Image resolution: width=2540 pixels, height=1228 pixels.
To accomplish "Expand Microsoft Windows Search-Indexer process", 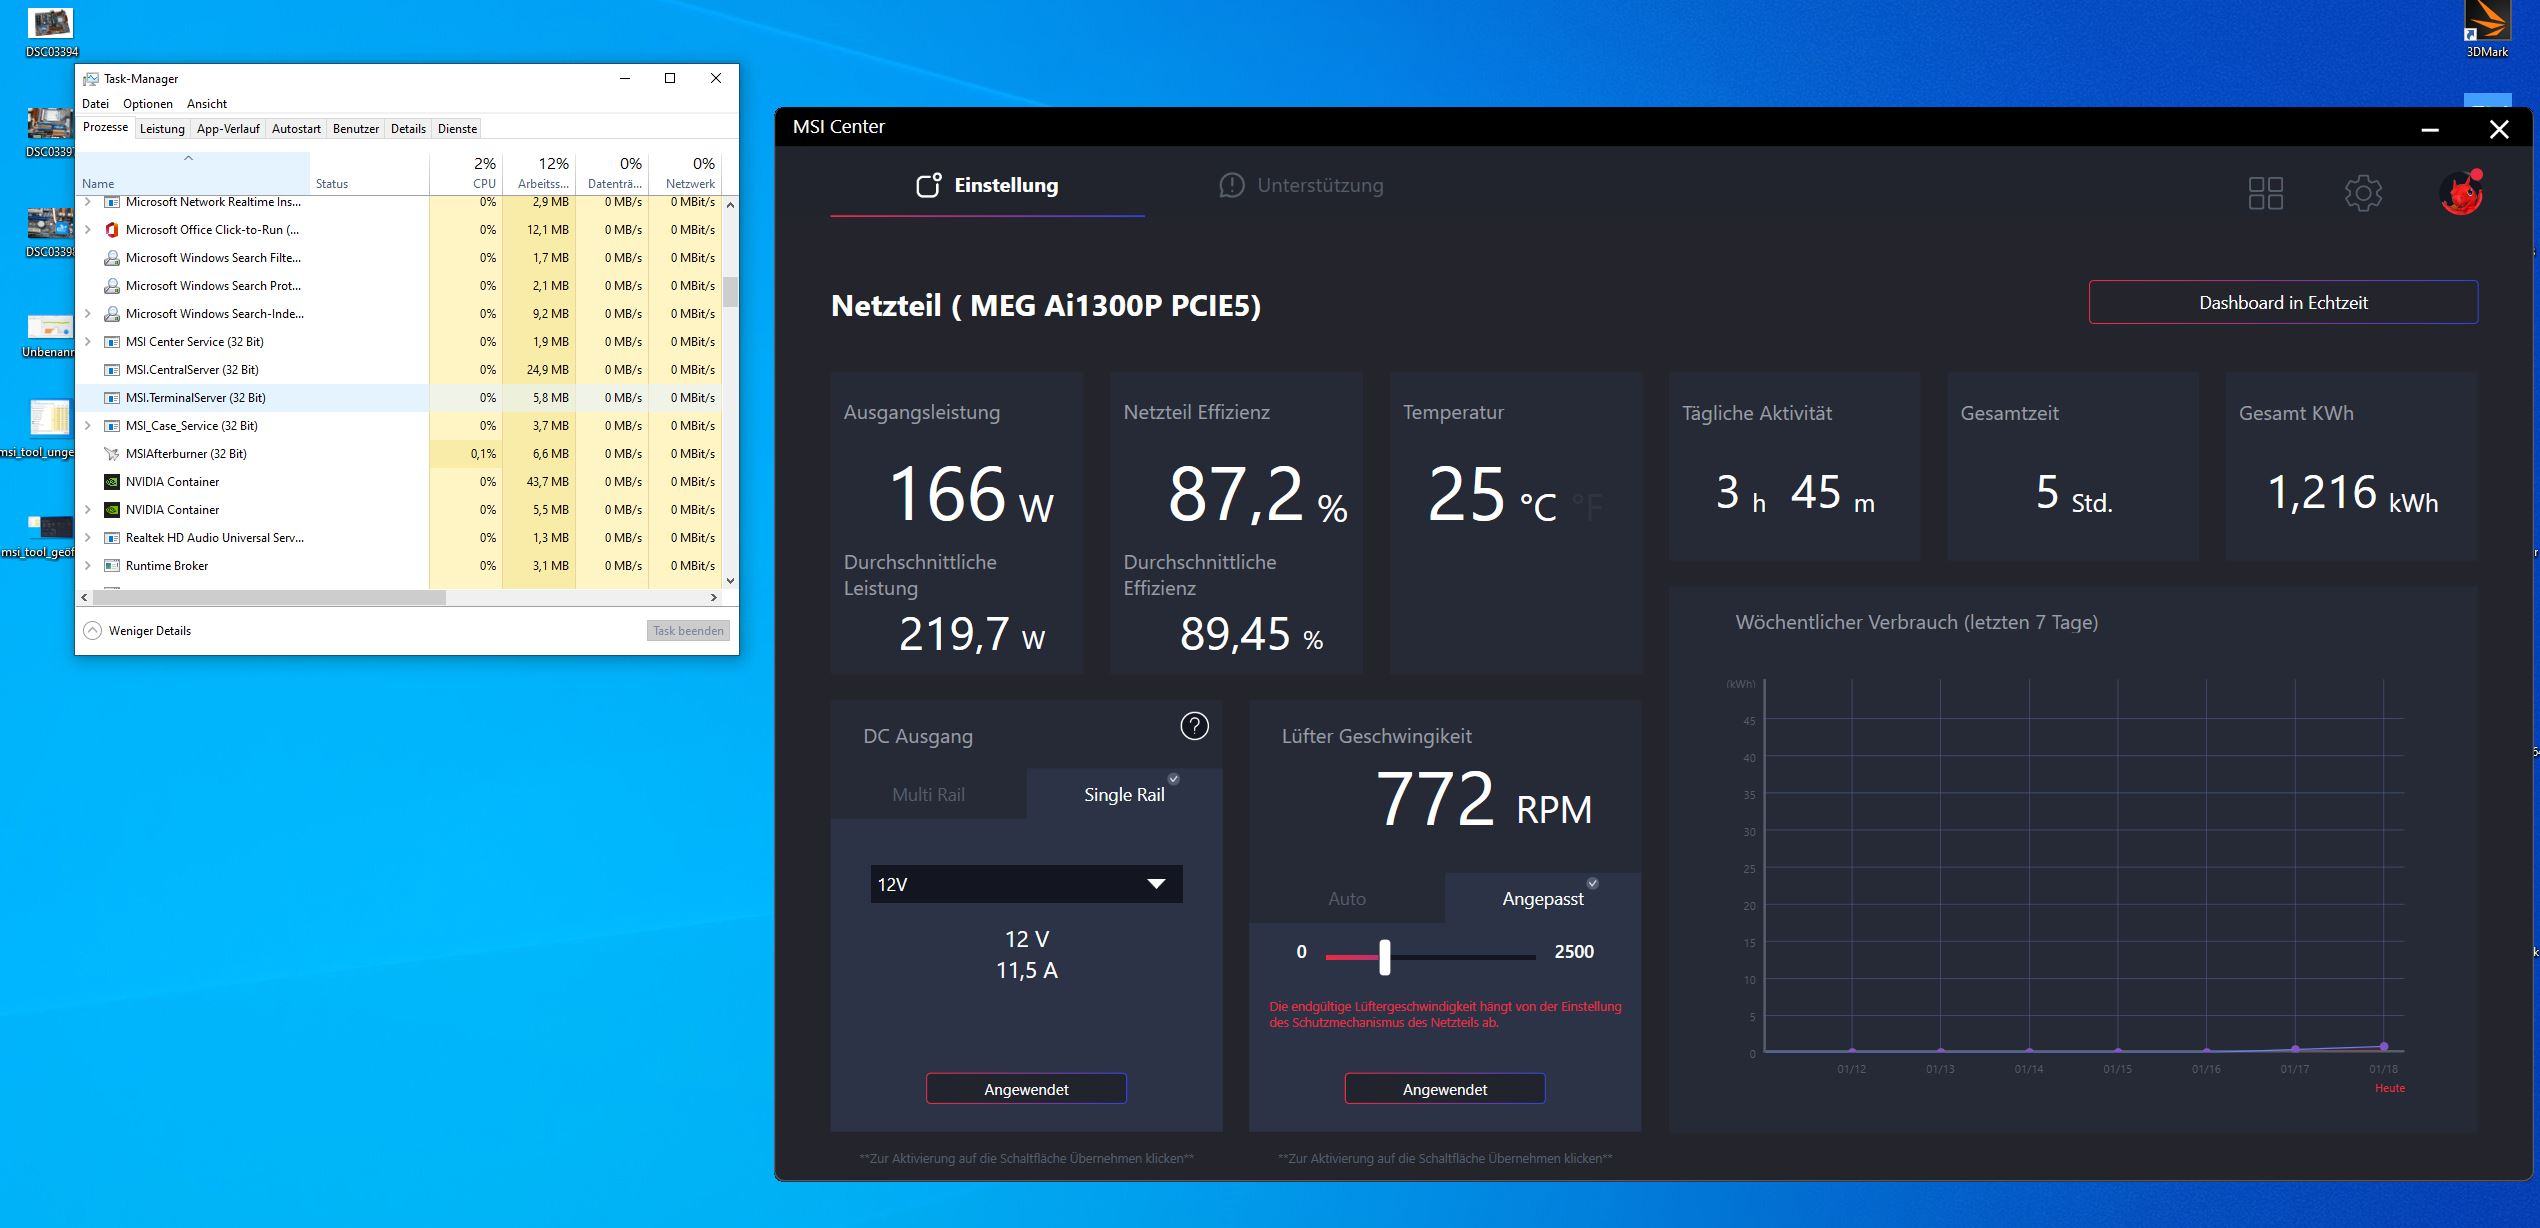I will click(x=87, y=314).
